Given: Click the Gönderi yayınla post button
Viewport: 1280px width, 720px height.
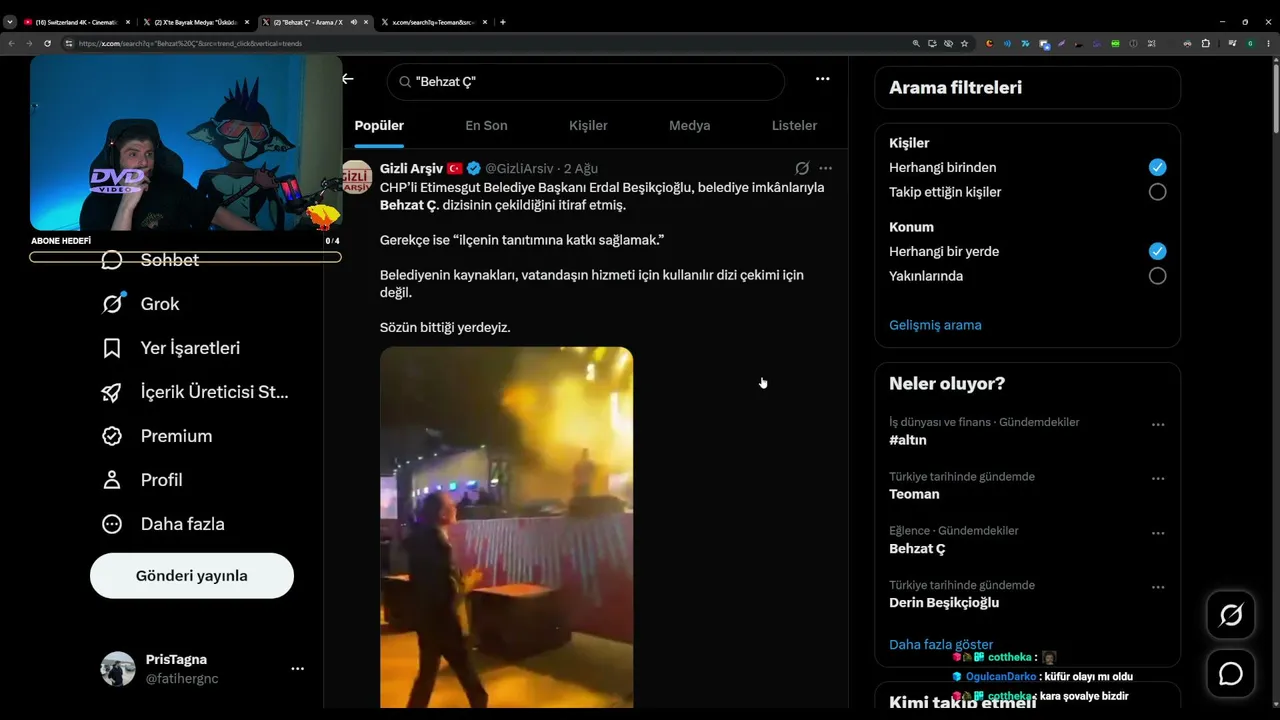Looking at the screenshot, I should click(192, 576).
